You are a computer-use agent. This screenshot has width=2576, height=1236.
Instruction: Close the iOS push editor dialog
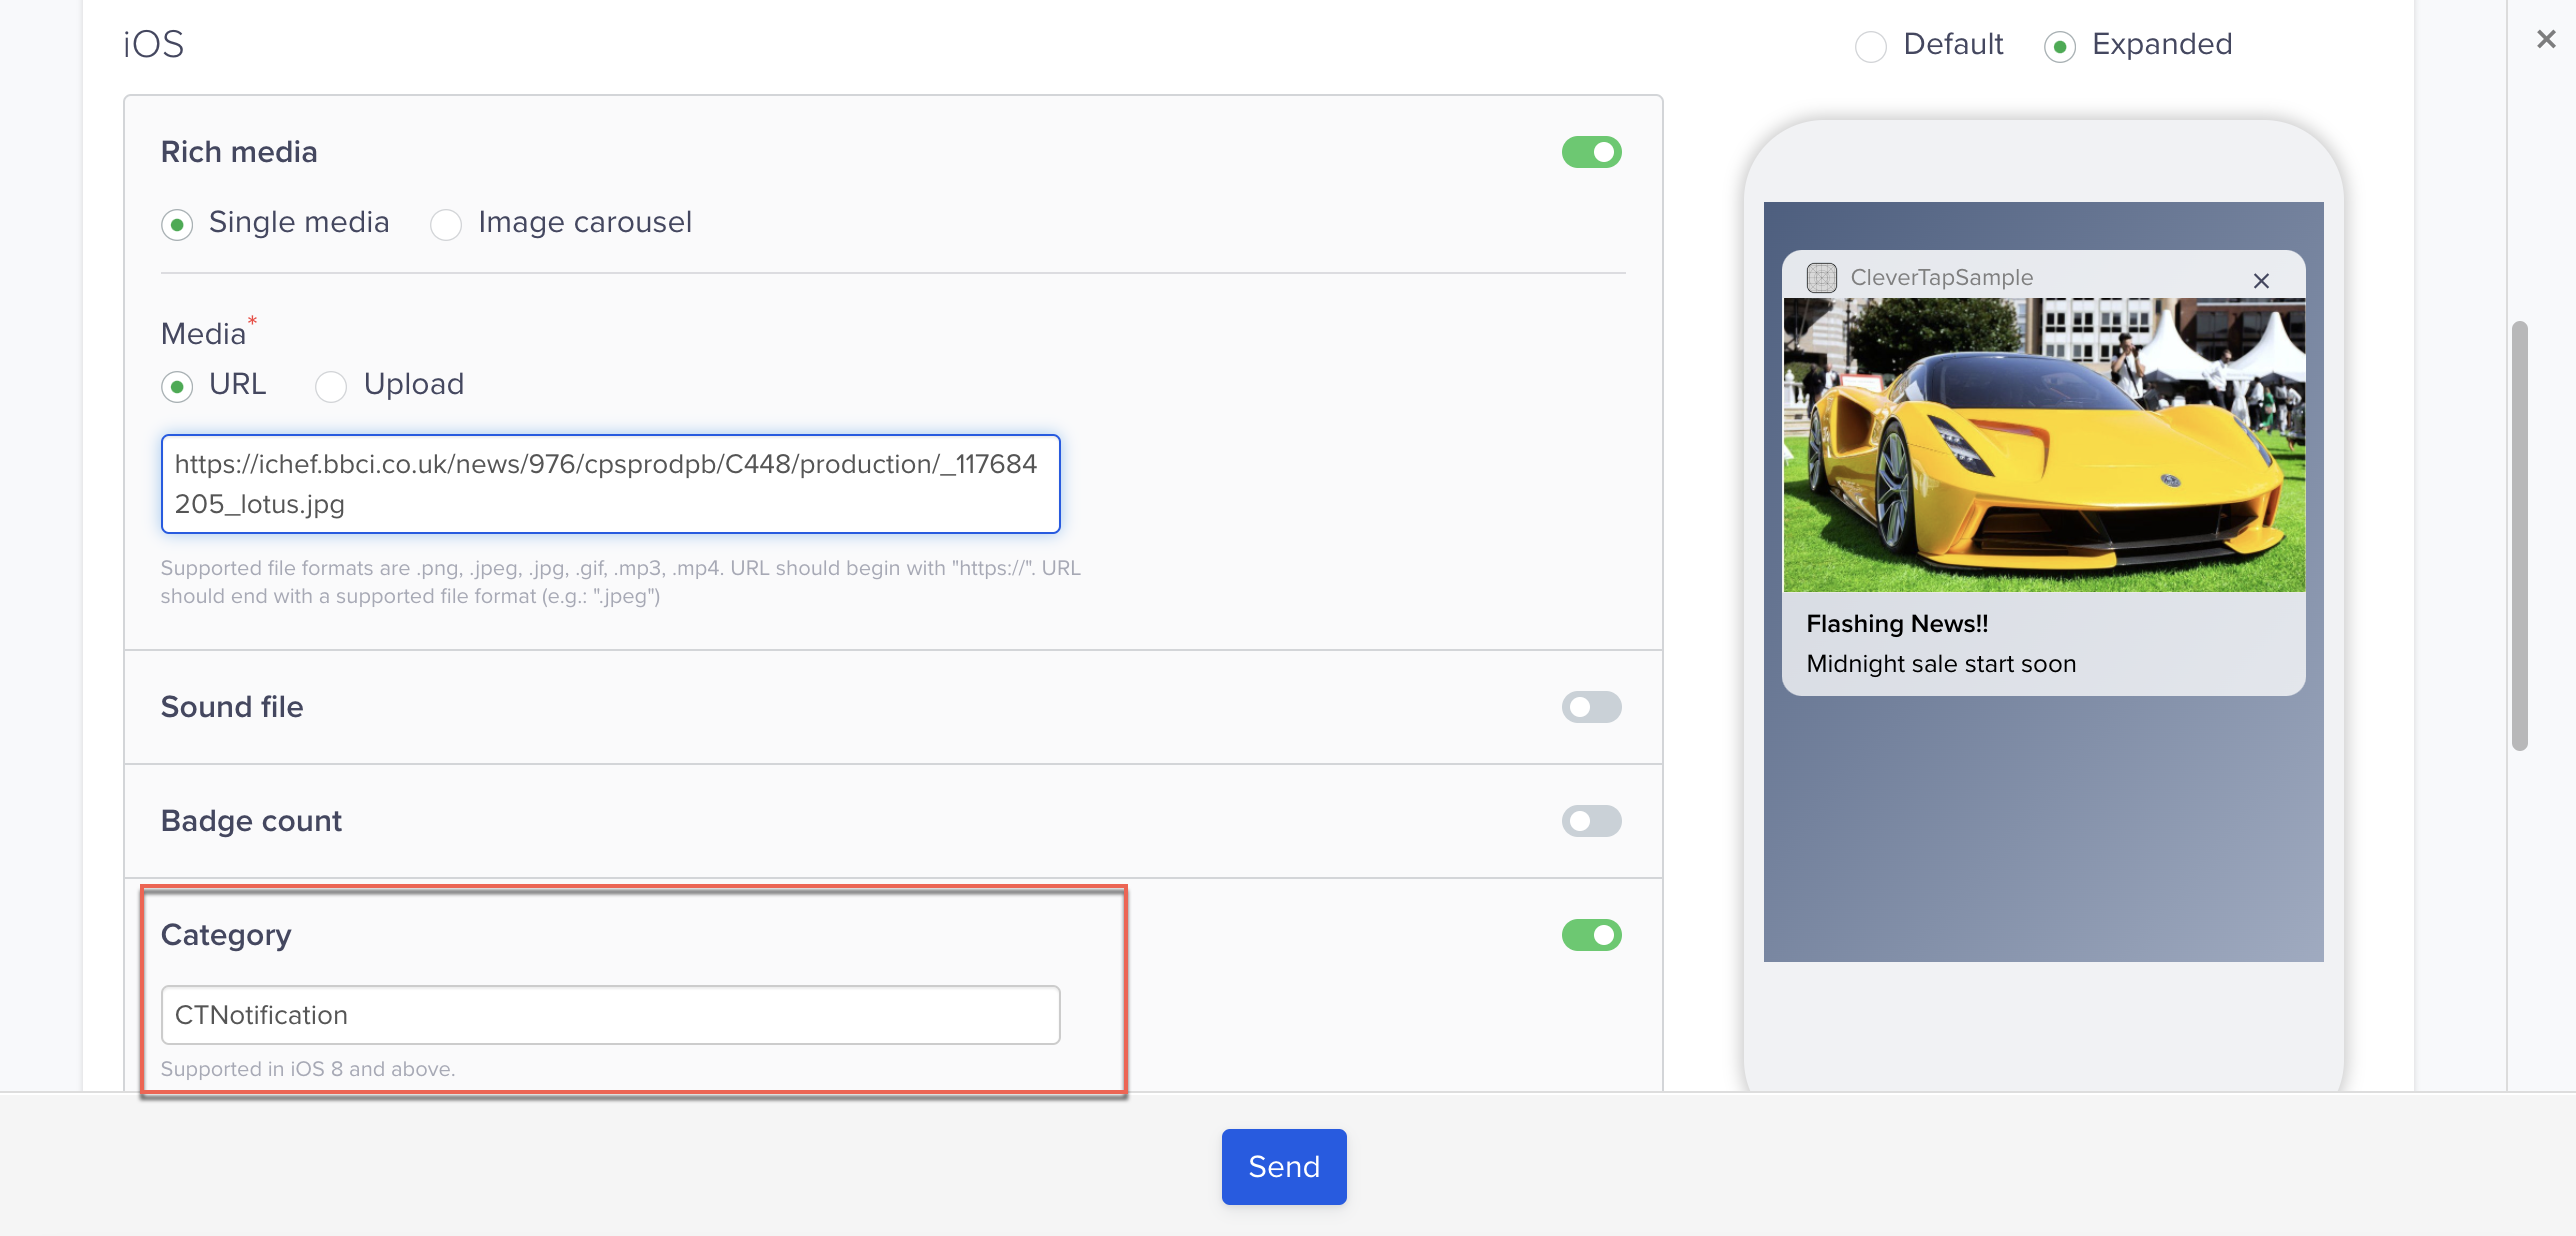click(x=2544, y=39)
